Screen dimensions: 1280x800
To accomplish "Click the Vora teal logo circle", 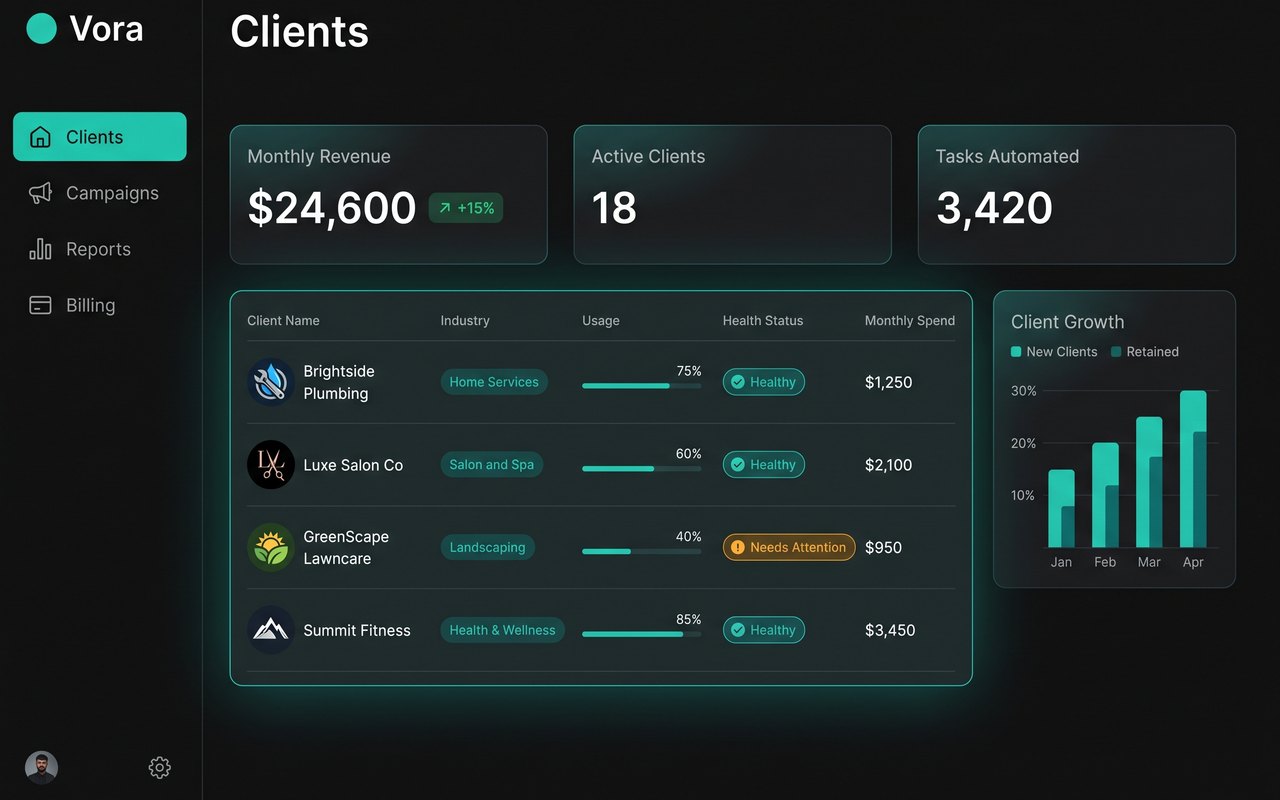I will [x=41, y=28].
